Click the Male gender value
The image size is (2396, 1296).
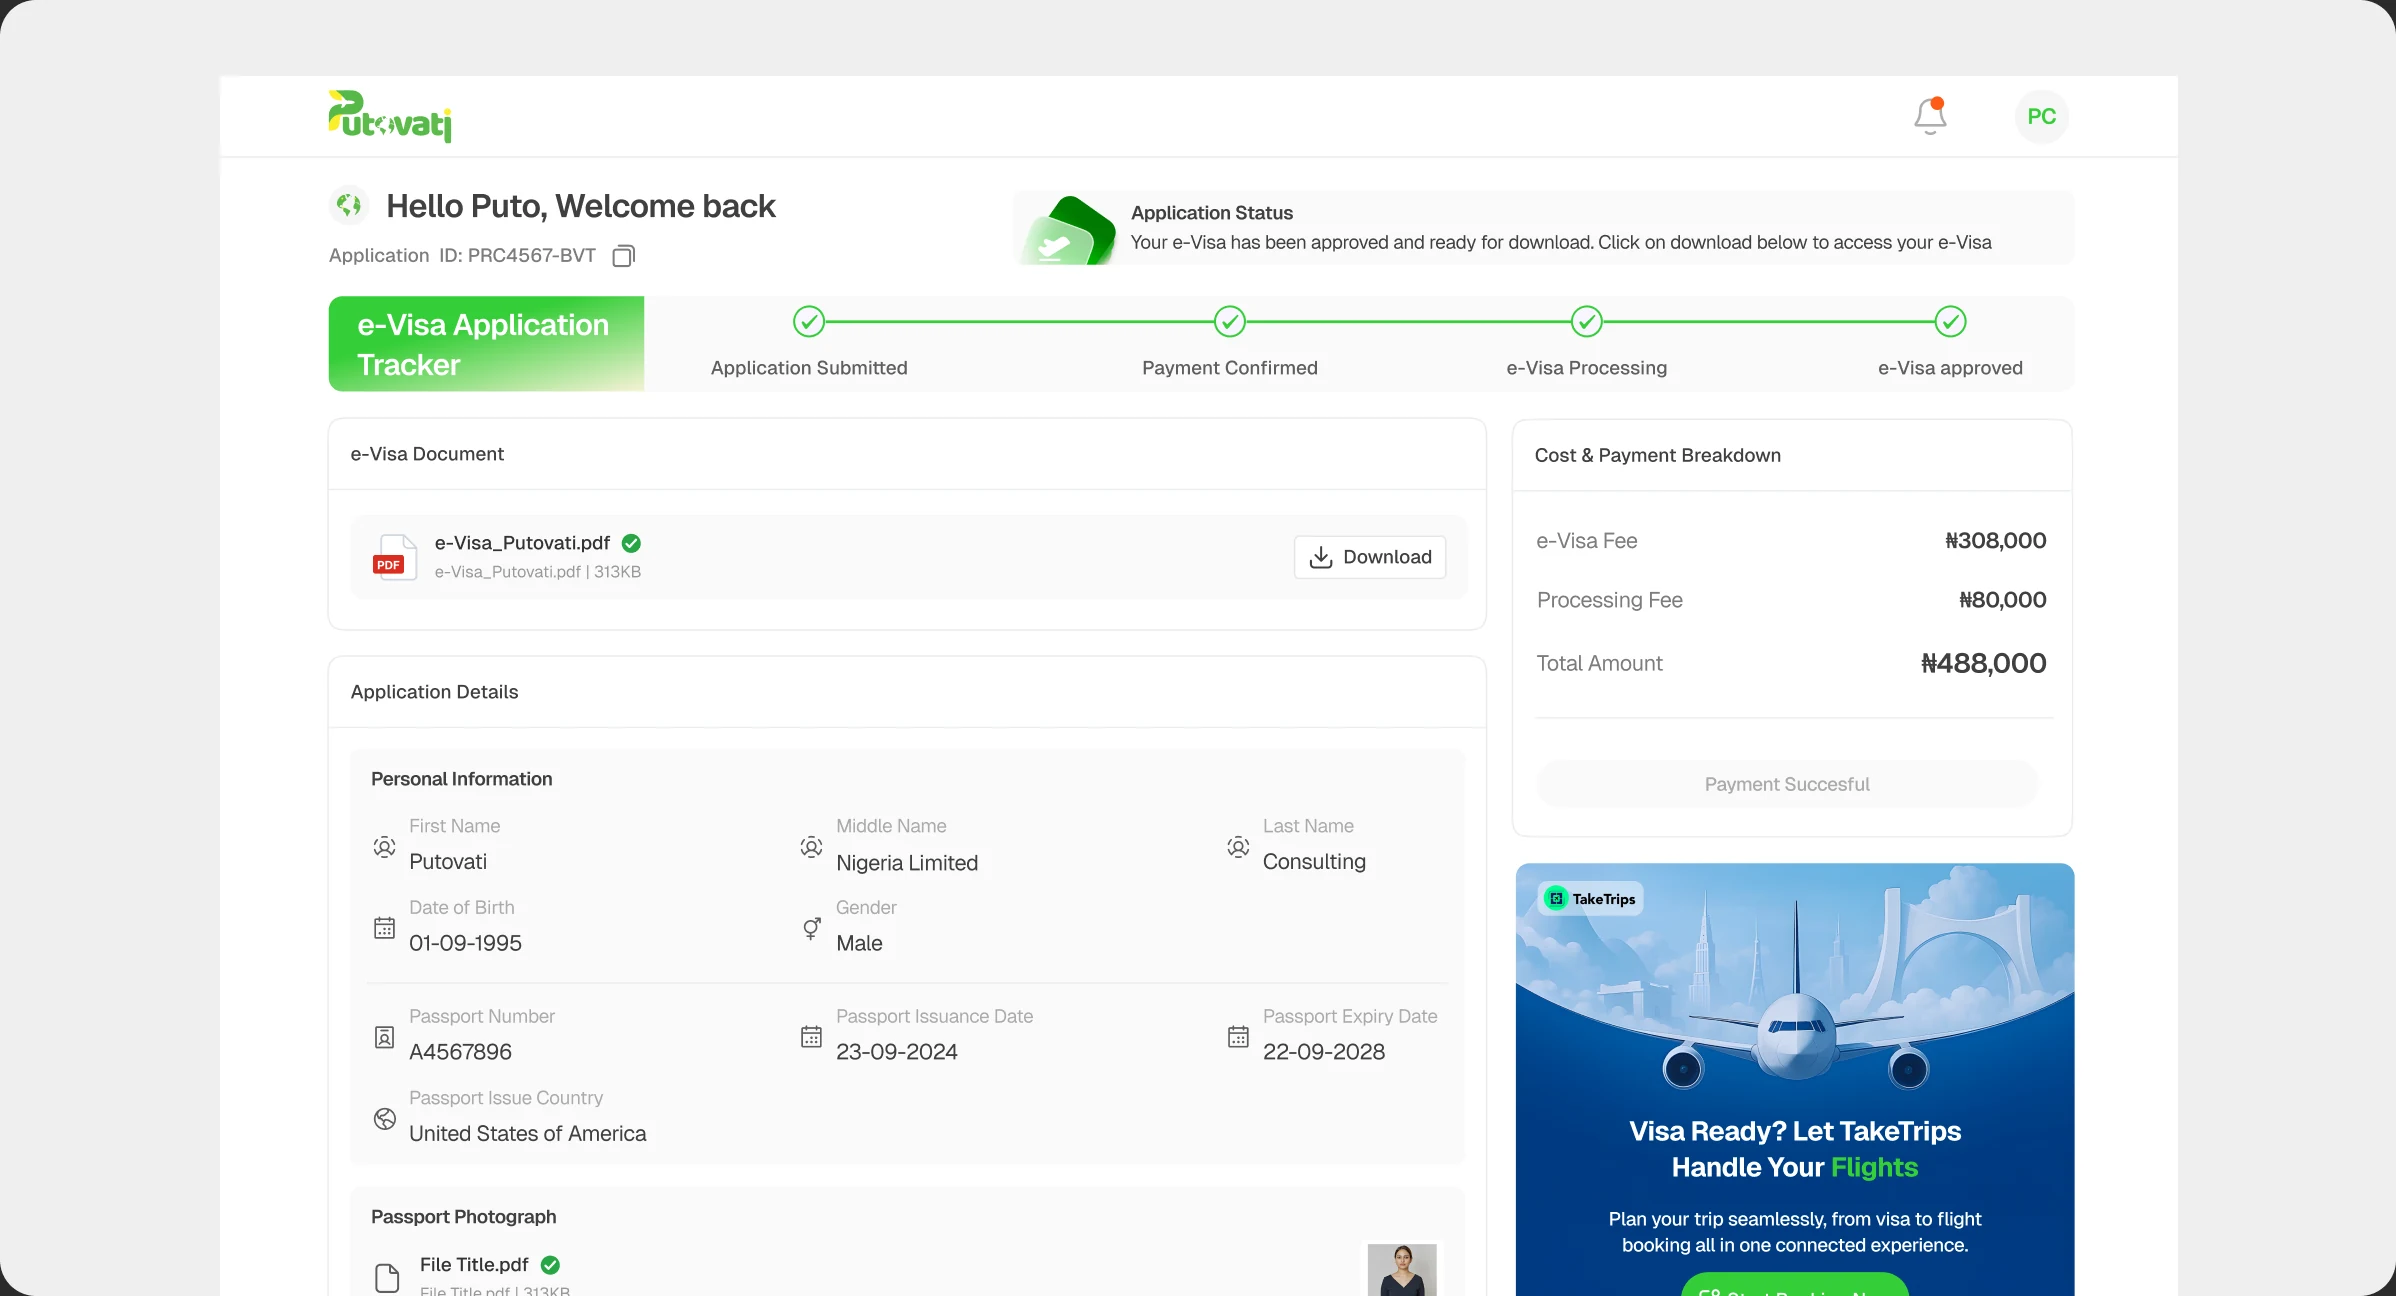click(x=859, y=943)
